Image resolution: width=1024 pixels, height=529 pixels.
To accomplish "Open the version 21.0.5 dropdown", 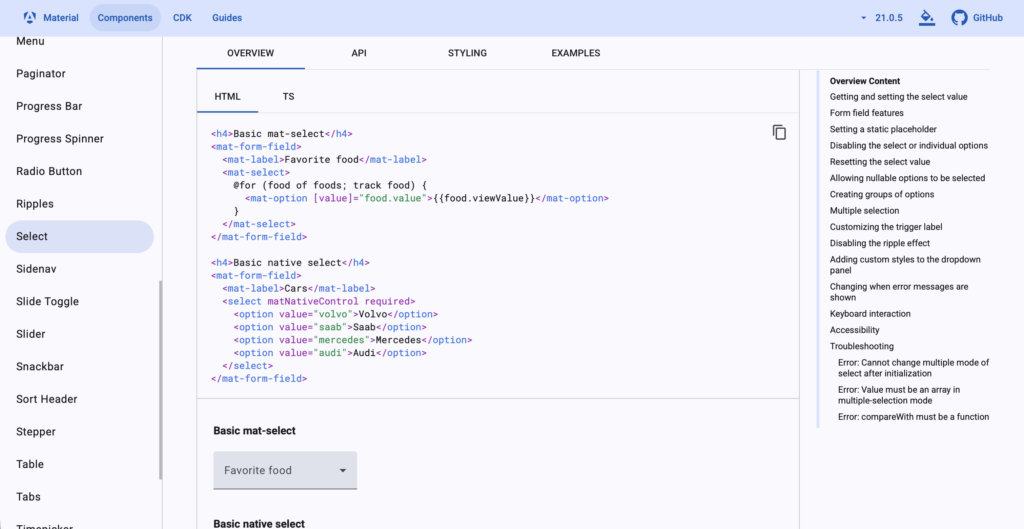I will tap(884, 18).
